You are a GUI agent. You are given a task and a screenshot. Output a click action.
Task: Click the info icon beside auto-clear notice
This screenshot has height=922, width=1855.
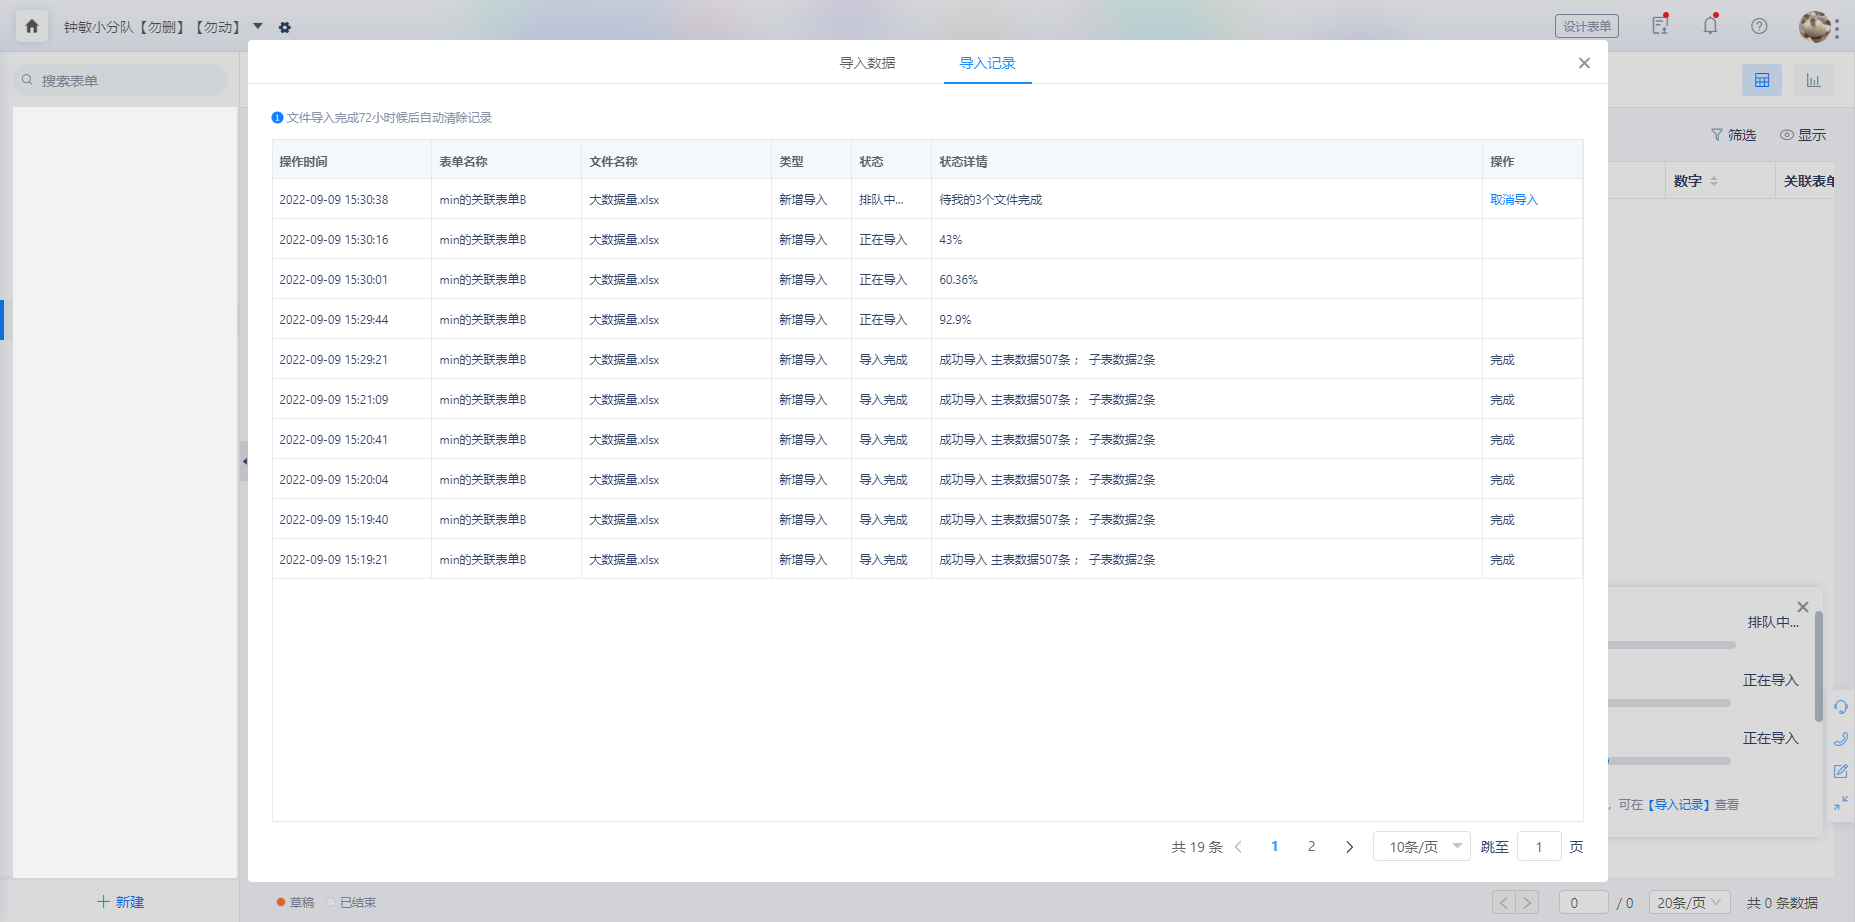[277, 118]
